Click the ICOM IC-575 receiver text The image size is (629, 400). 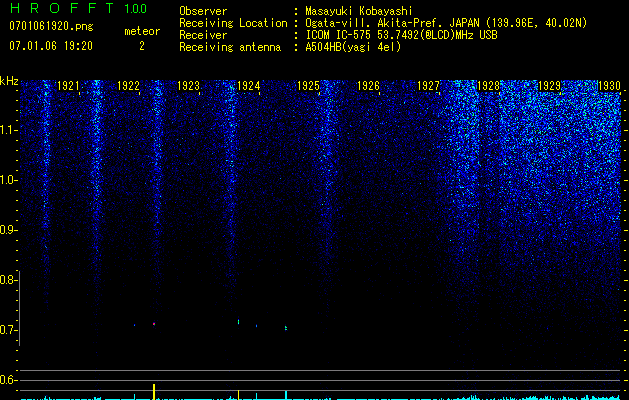[401, 35]
